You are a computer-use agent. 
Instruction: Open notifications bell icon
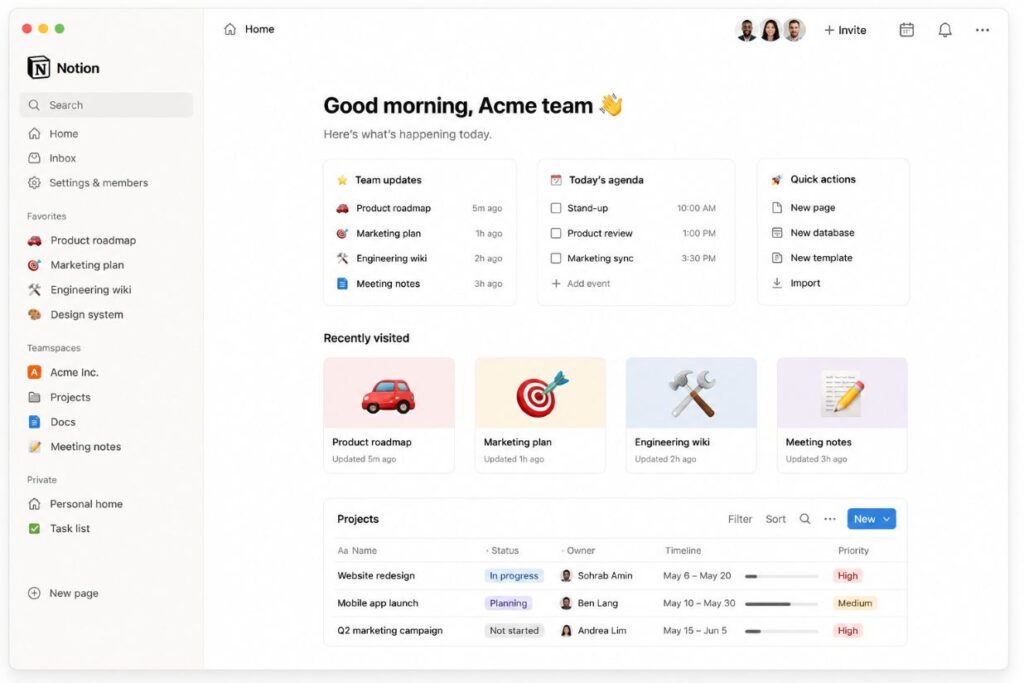point(945,29)
